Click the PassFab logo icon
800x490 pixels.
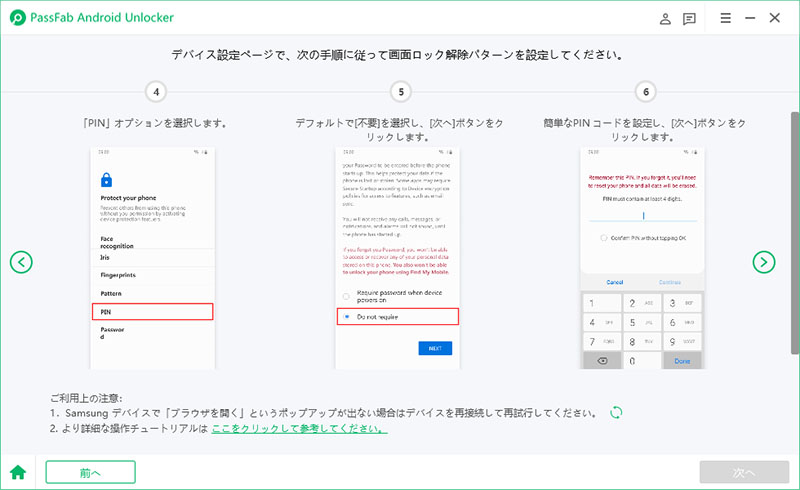[x=18, y=18]
